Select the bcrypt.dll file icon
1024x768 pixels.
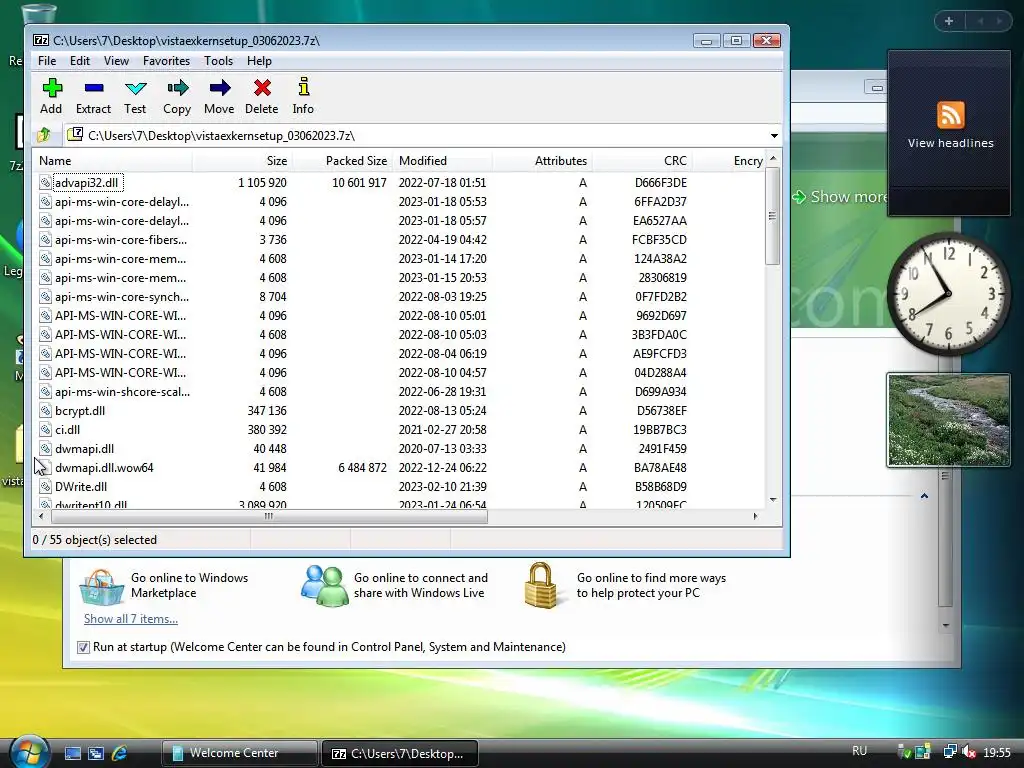45,411
